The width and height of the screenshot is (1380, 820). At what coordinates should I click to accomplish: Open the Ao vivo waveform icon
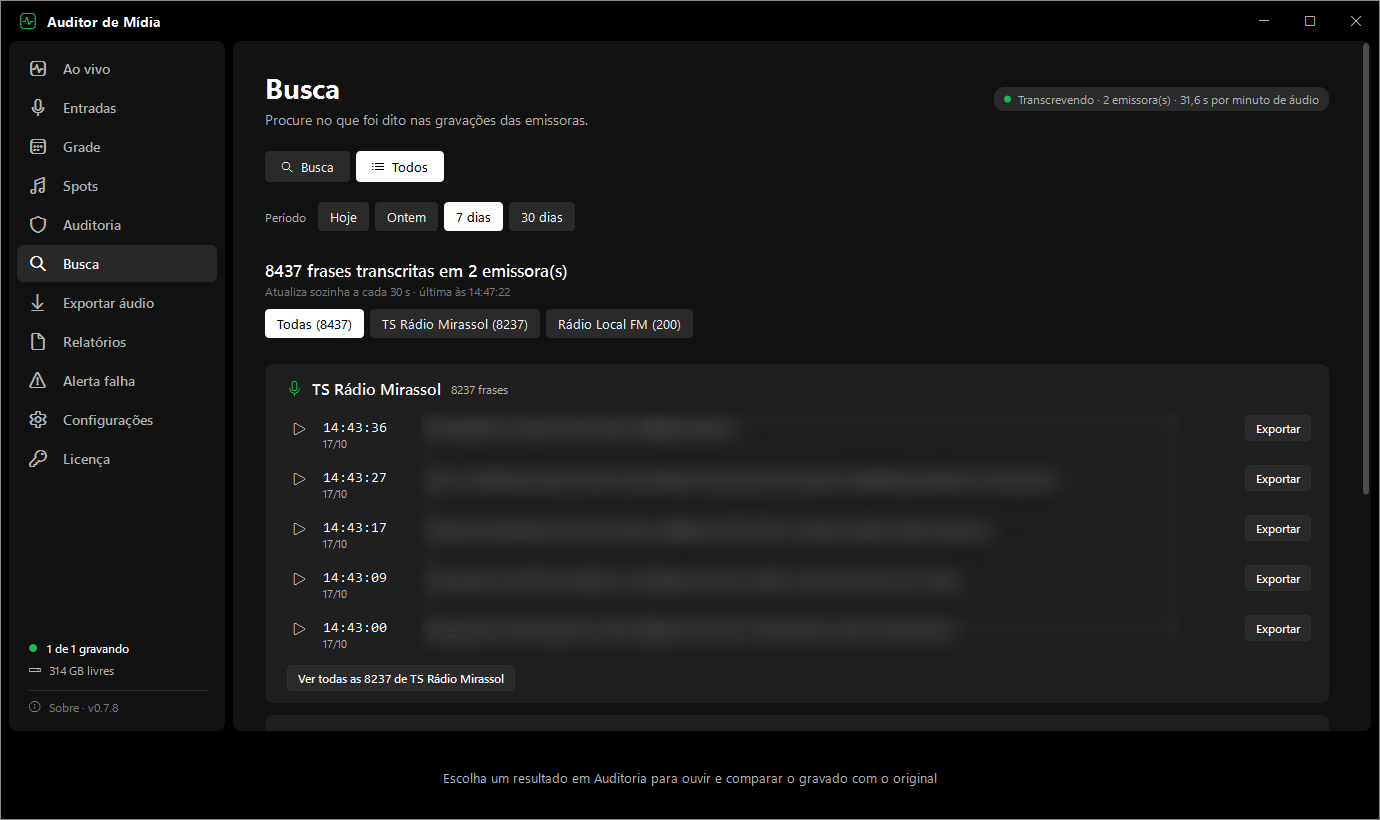click(x=38, y=69)
